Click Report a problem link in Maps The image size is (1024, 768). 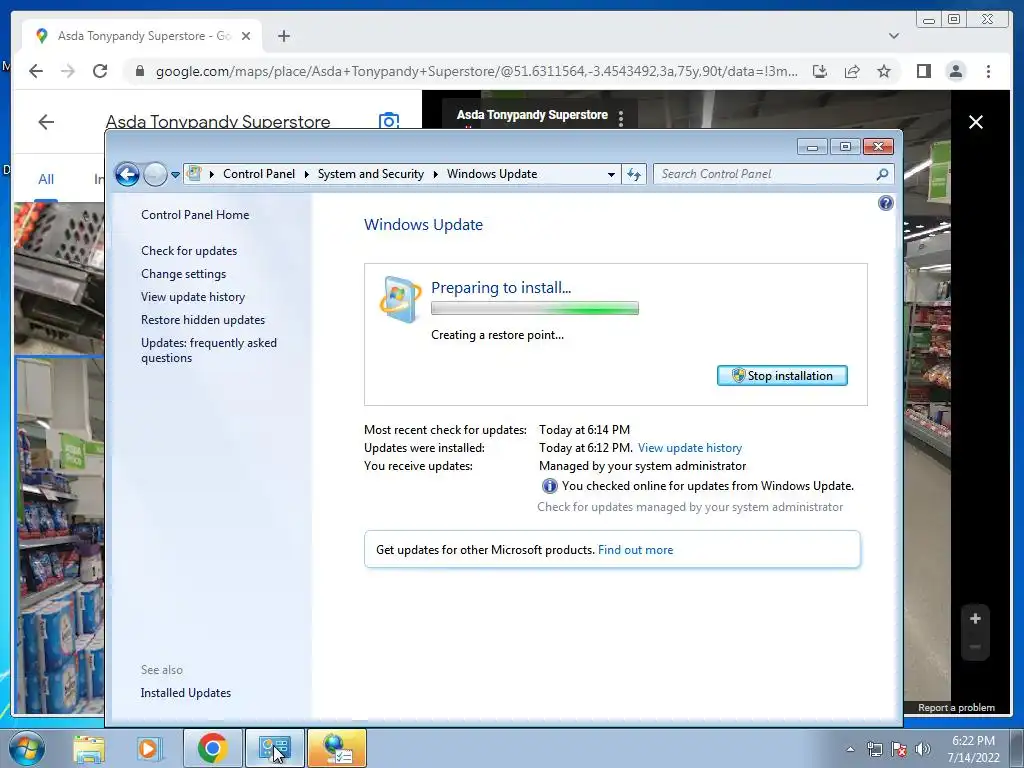click(956, 708)
